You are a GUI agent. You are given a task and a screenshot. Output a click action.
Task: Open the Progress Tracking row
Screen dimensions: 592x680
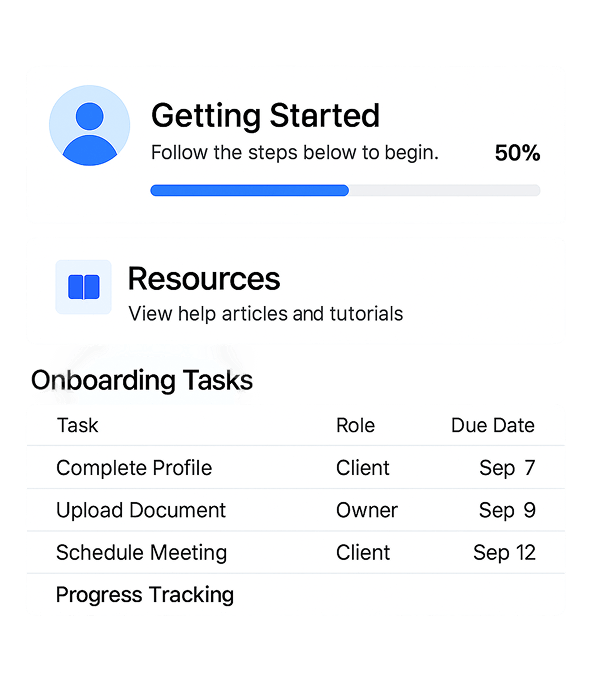click(296, 595)
